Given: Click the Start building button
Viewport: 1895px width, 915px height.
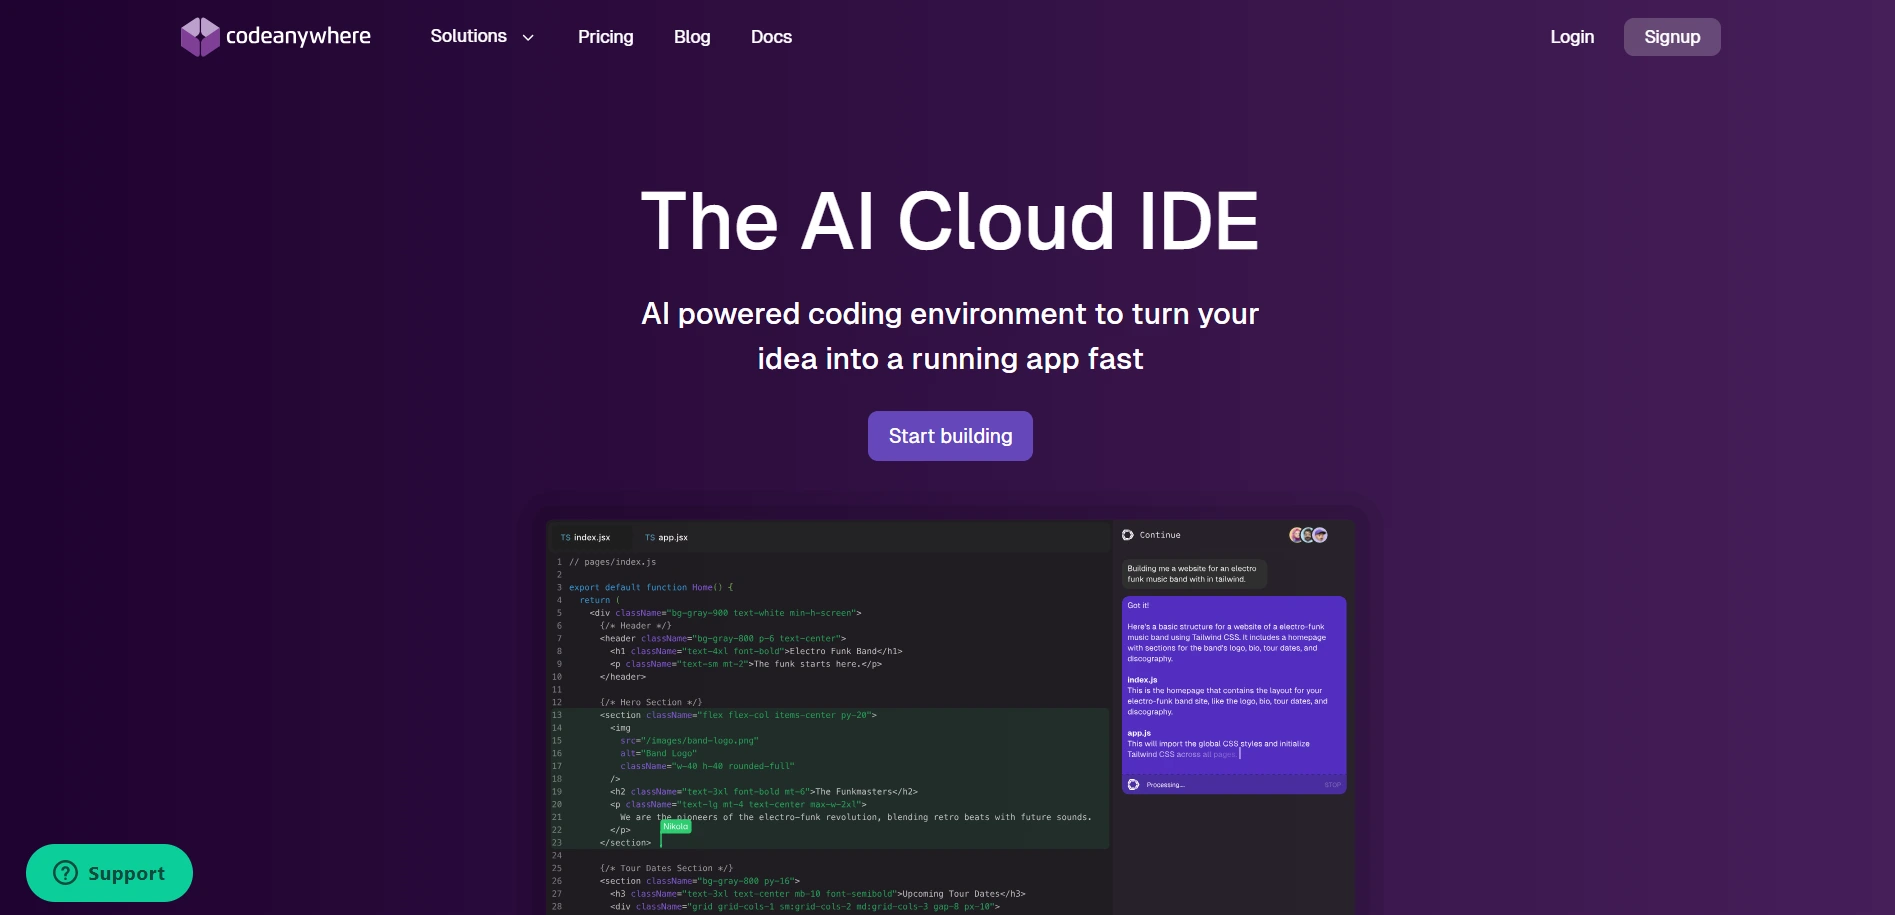Looking at the screenshot, I should (x=950, y=435).
